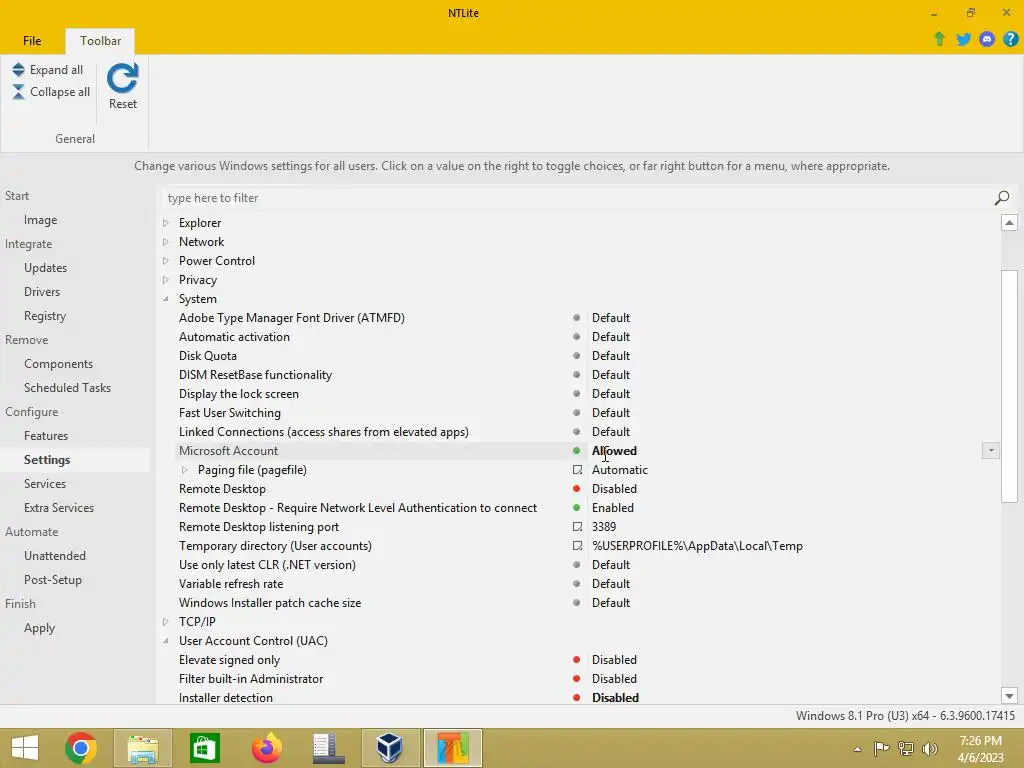
Task: Focus the 'type here to filter' field
Action: [x=578, y=198]
